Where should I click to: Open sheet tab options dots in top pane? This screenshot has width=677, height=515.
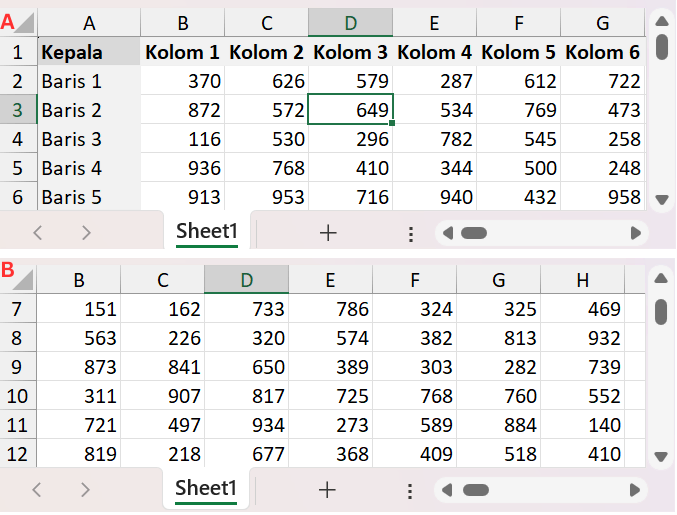point(410,233)
